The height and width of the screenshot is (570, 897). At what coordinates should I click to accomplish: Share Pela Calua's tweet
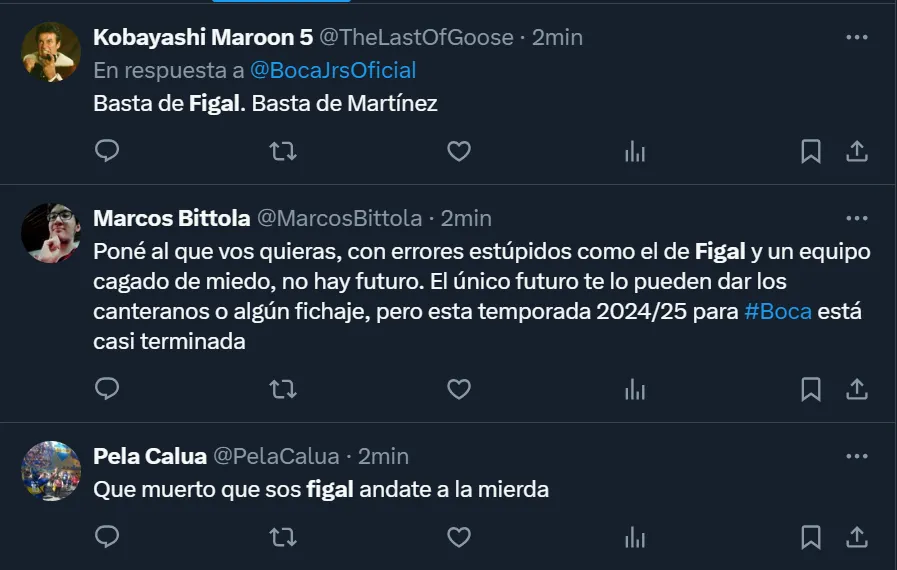coord(857,537)
